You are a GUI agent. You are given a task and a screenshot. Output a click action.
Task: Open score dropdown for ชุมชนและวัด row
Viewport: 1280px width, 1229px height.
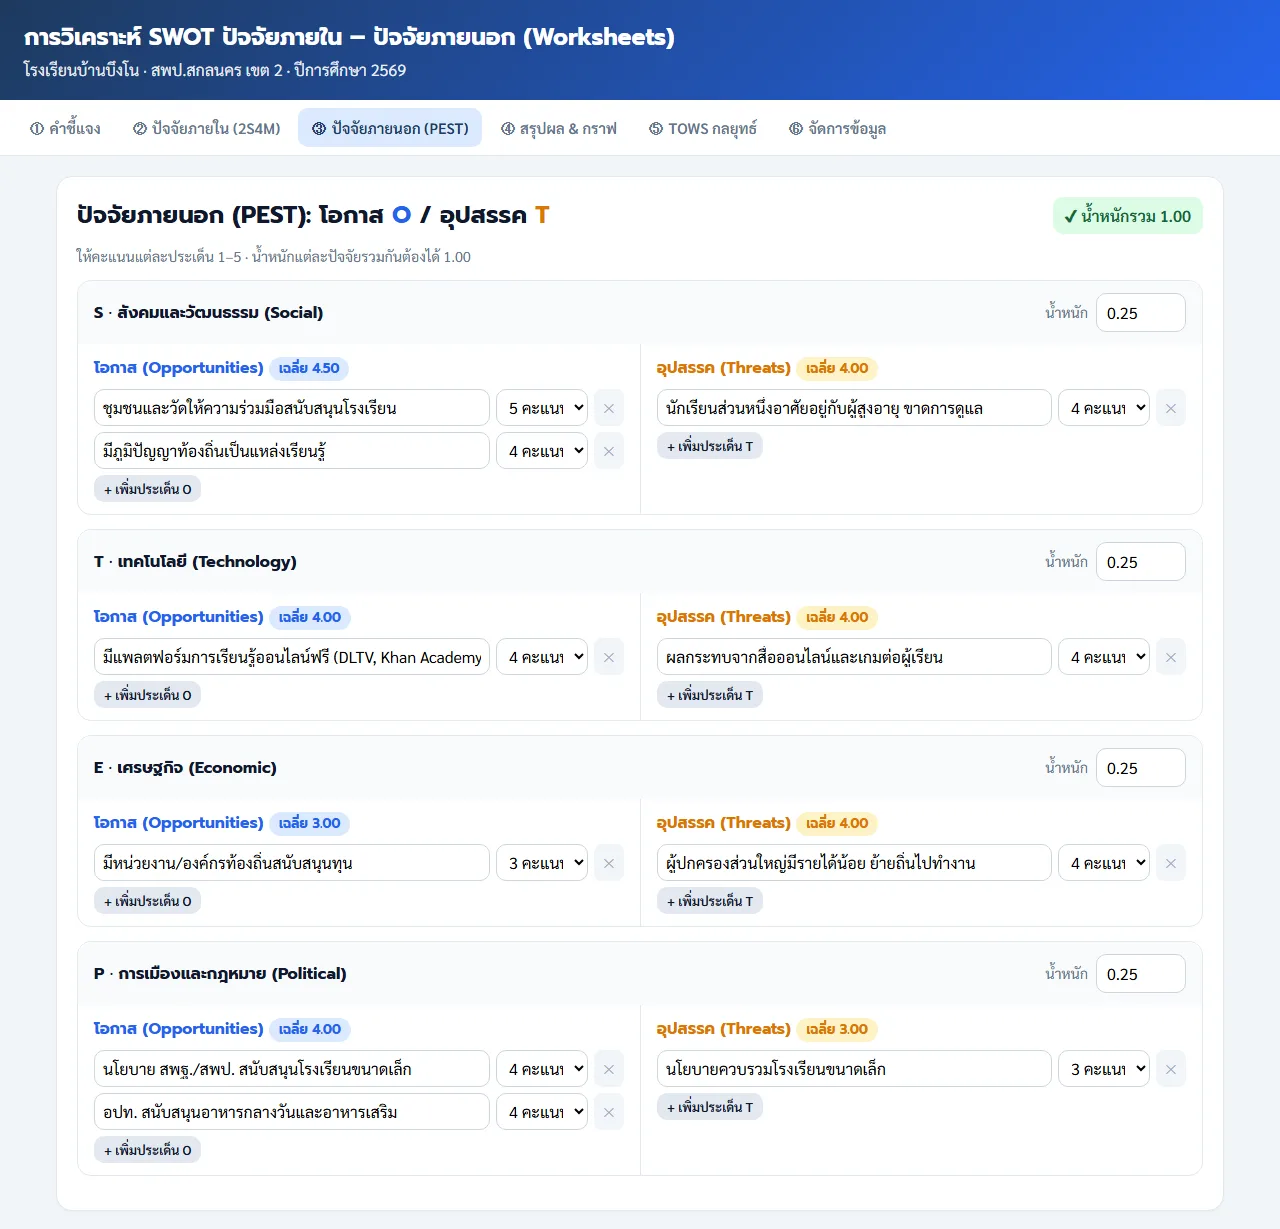click(x=542, y=408)
